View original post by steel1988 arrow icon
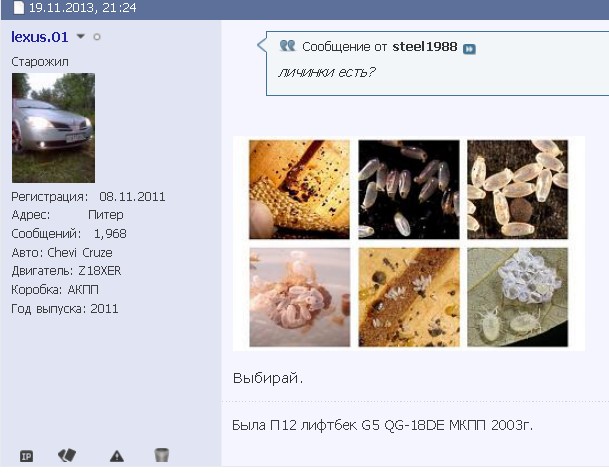Image resolution: width=609 pixels, height=473 pixels. click(x=469, y=49)
